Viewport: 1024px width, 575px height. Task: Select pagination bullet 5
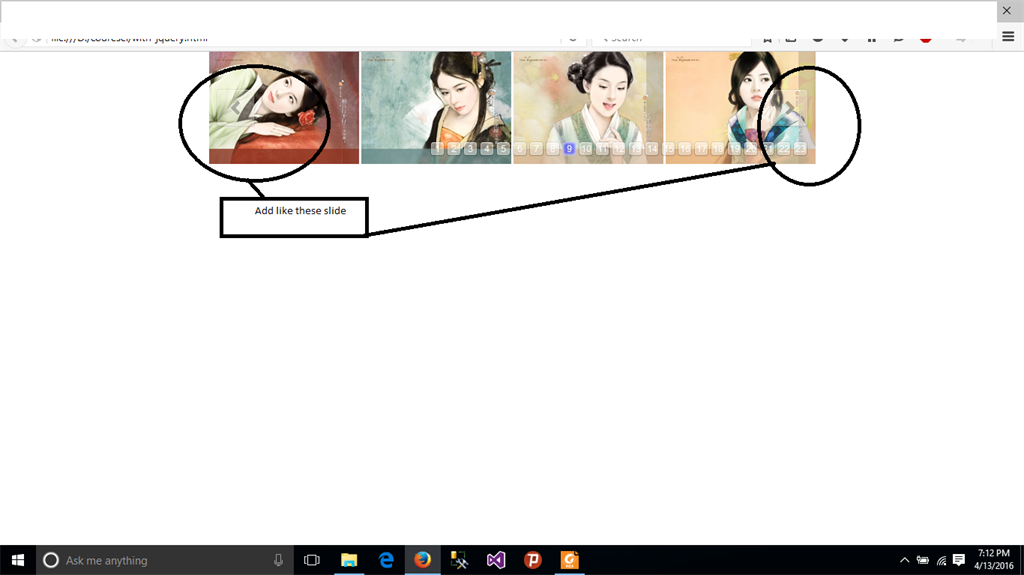tap(503, 149)
